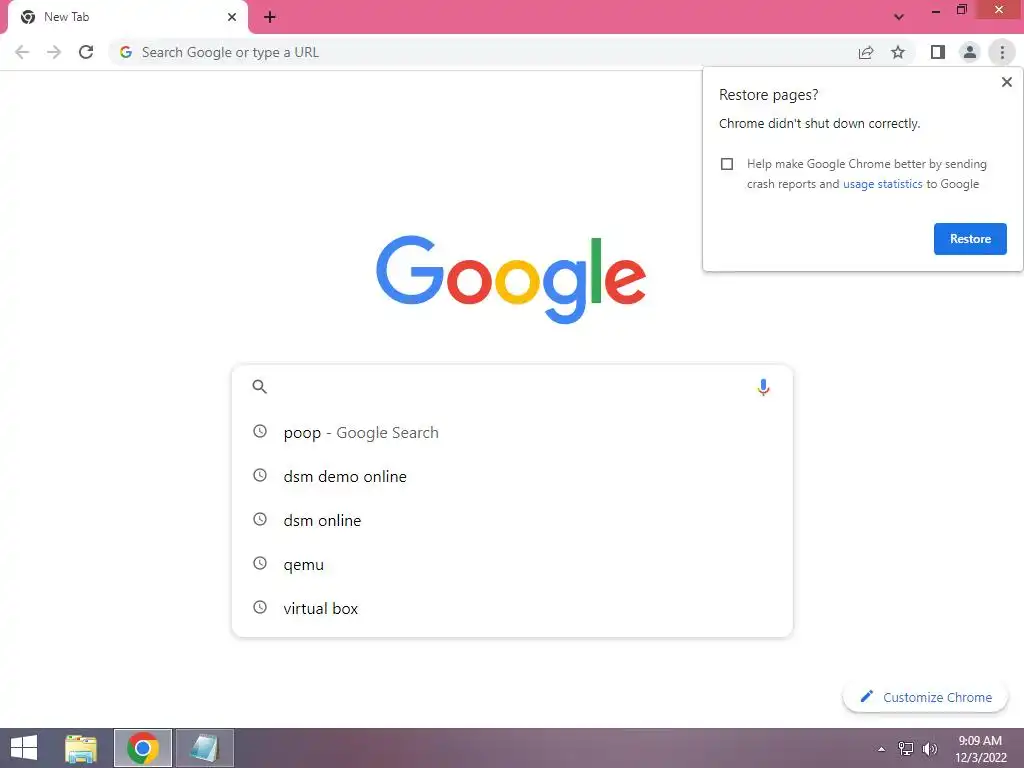Open the volume speaker tray icon
1024x768 pixels.
pyautogui.click(x=929, y=748)
